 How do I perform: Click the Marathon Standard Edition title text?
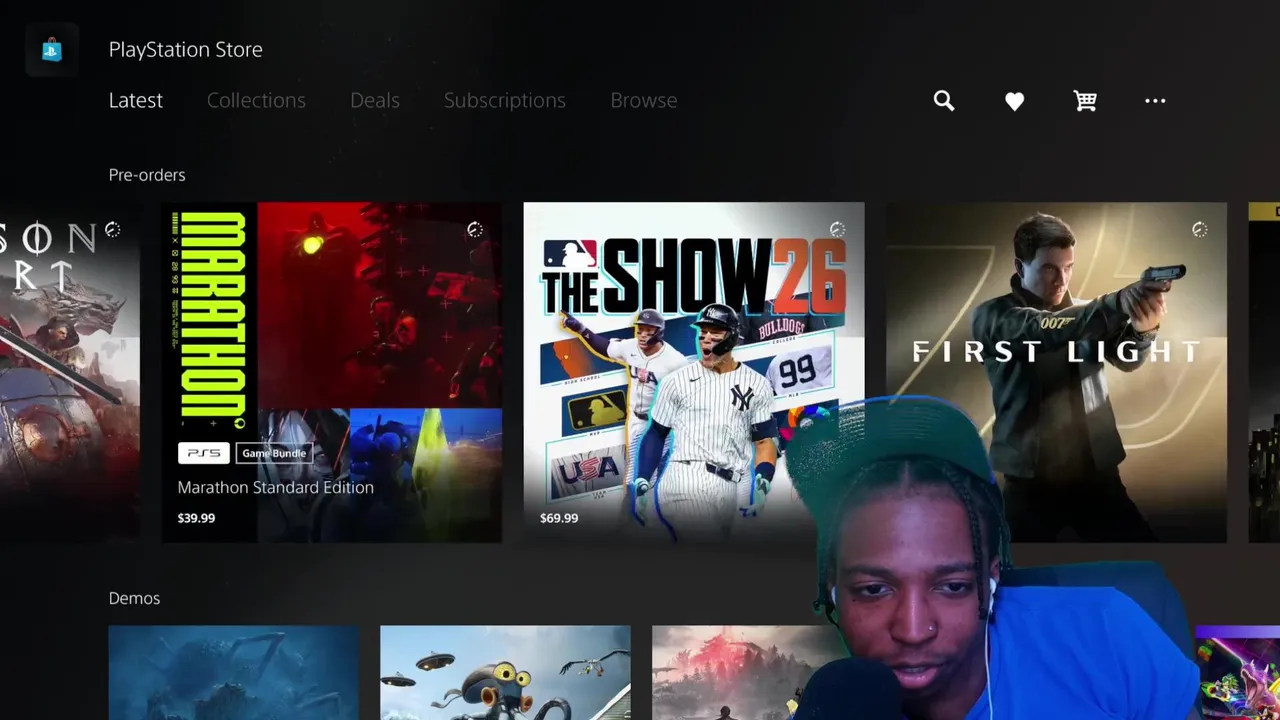(276, 487)
